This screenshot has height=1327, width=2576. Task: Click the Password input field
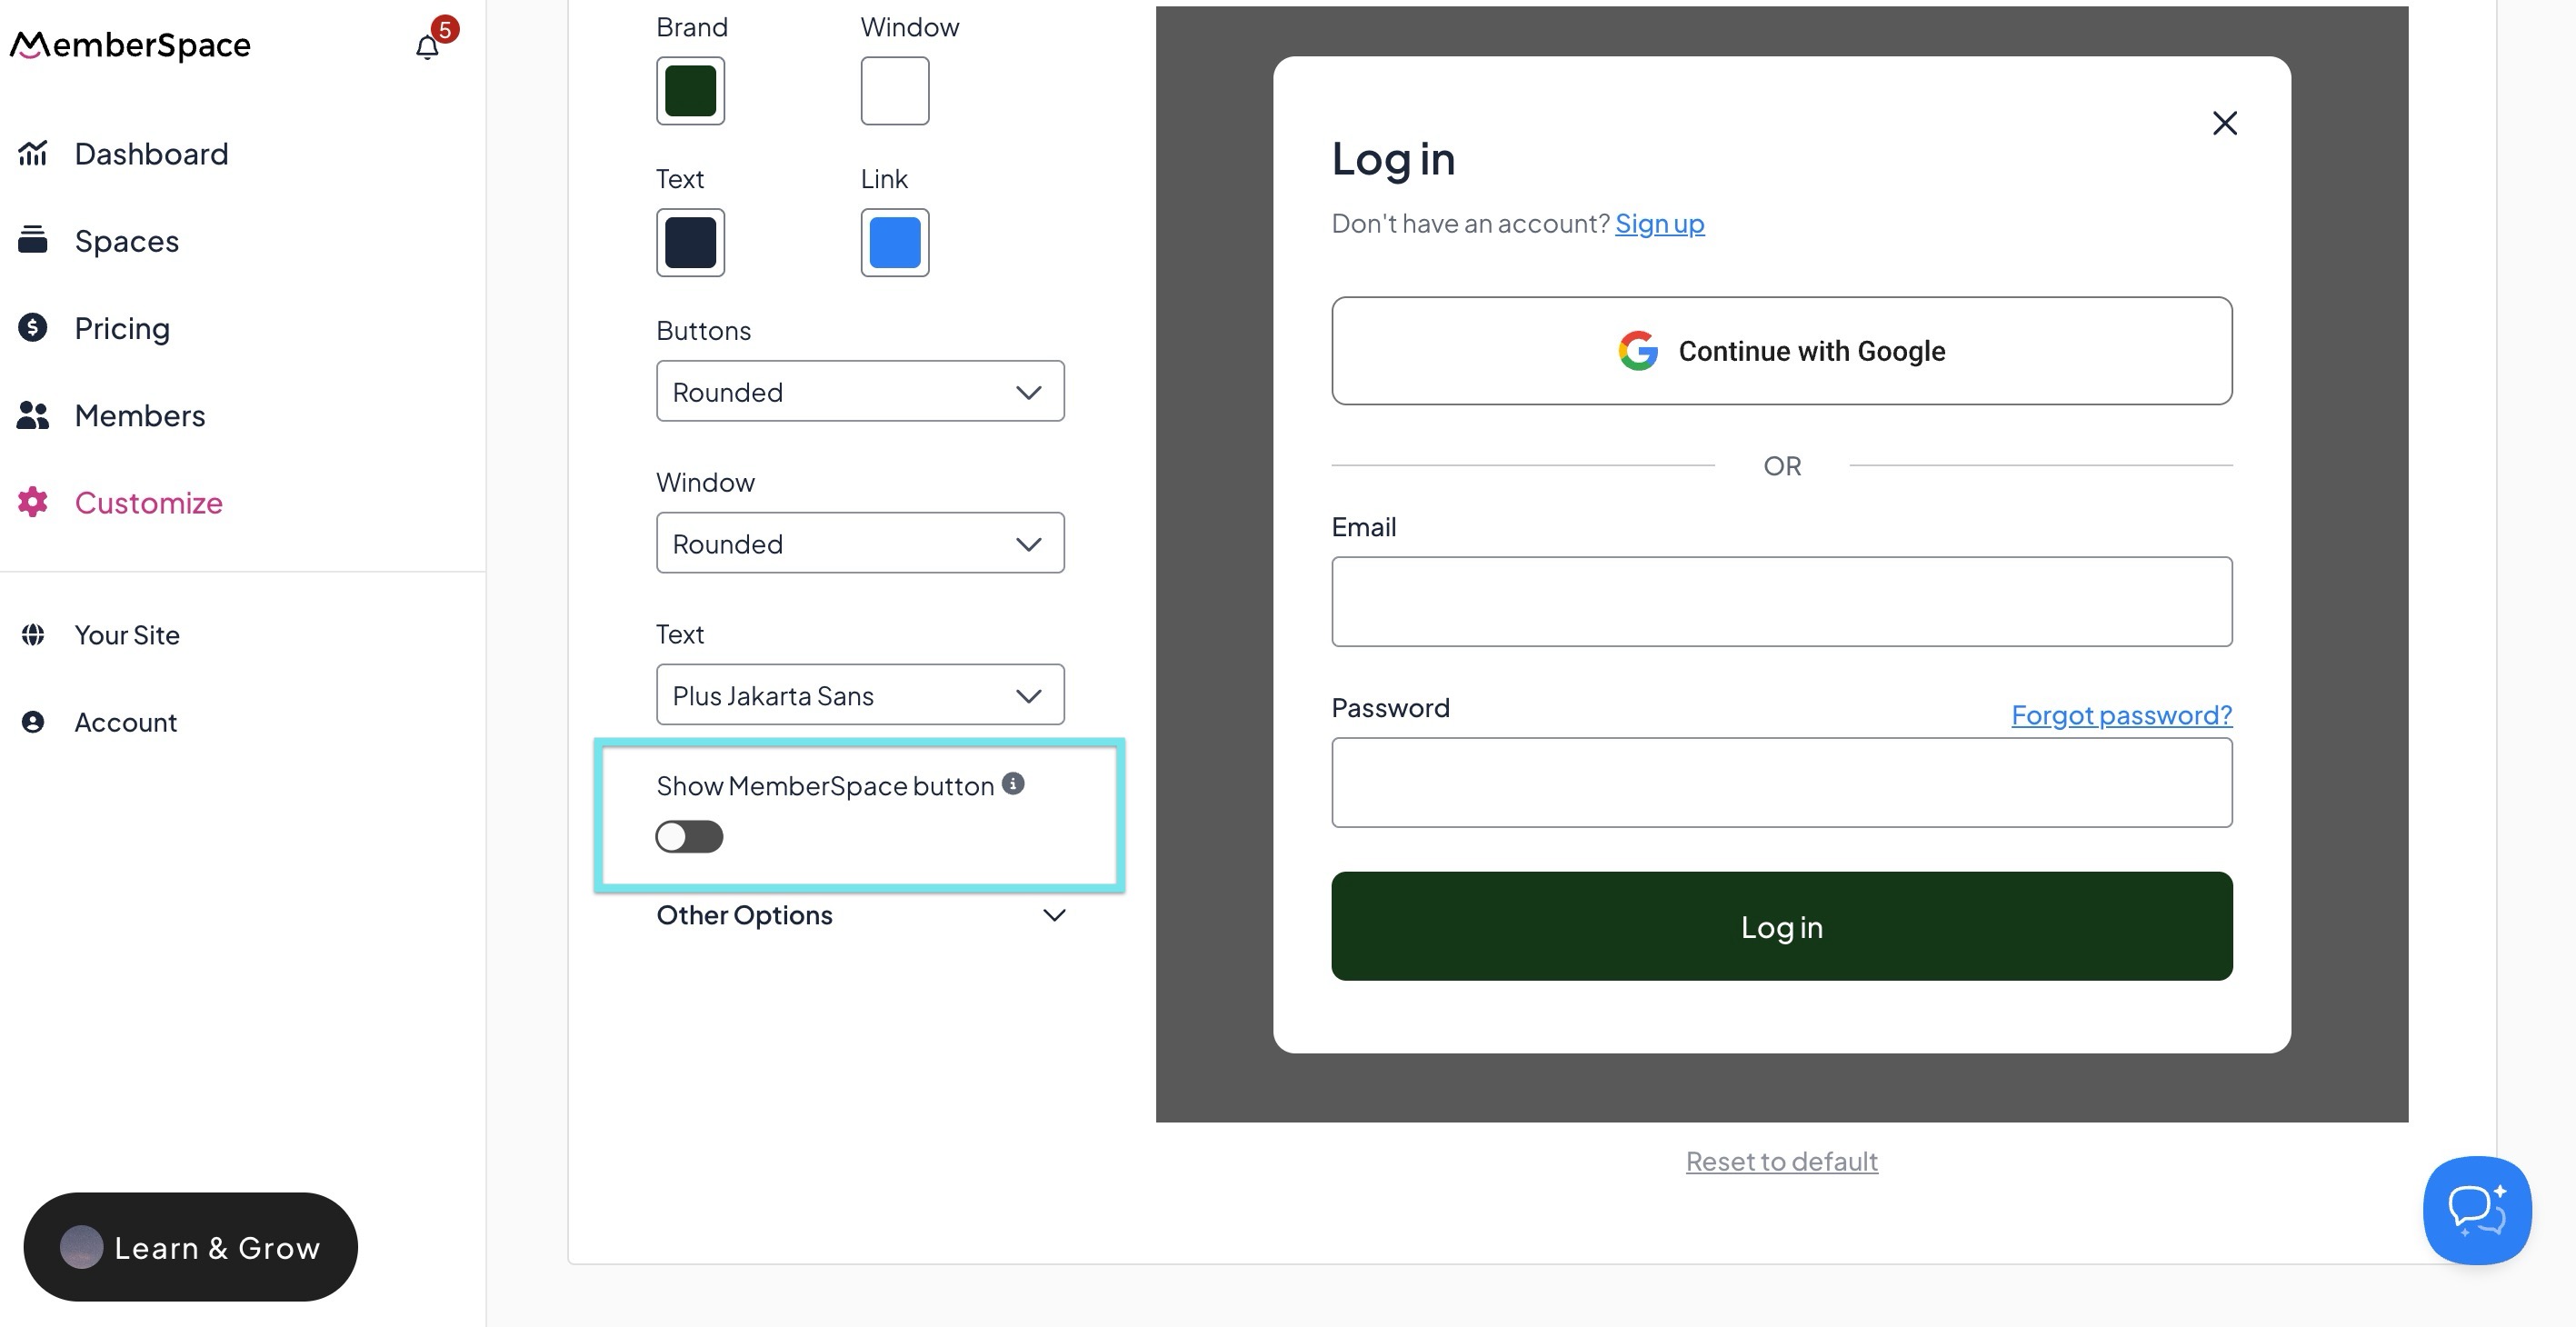[1781, 782]
